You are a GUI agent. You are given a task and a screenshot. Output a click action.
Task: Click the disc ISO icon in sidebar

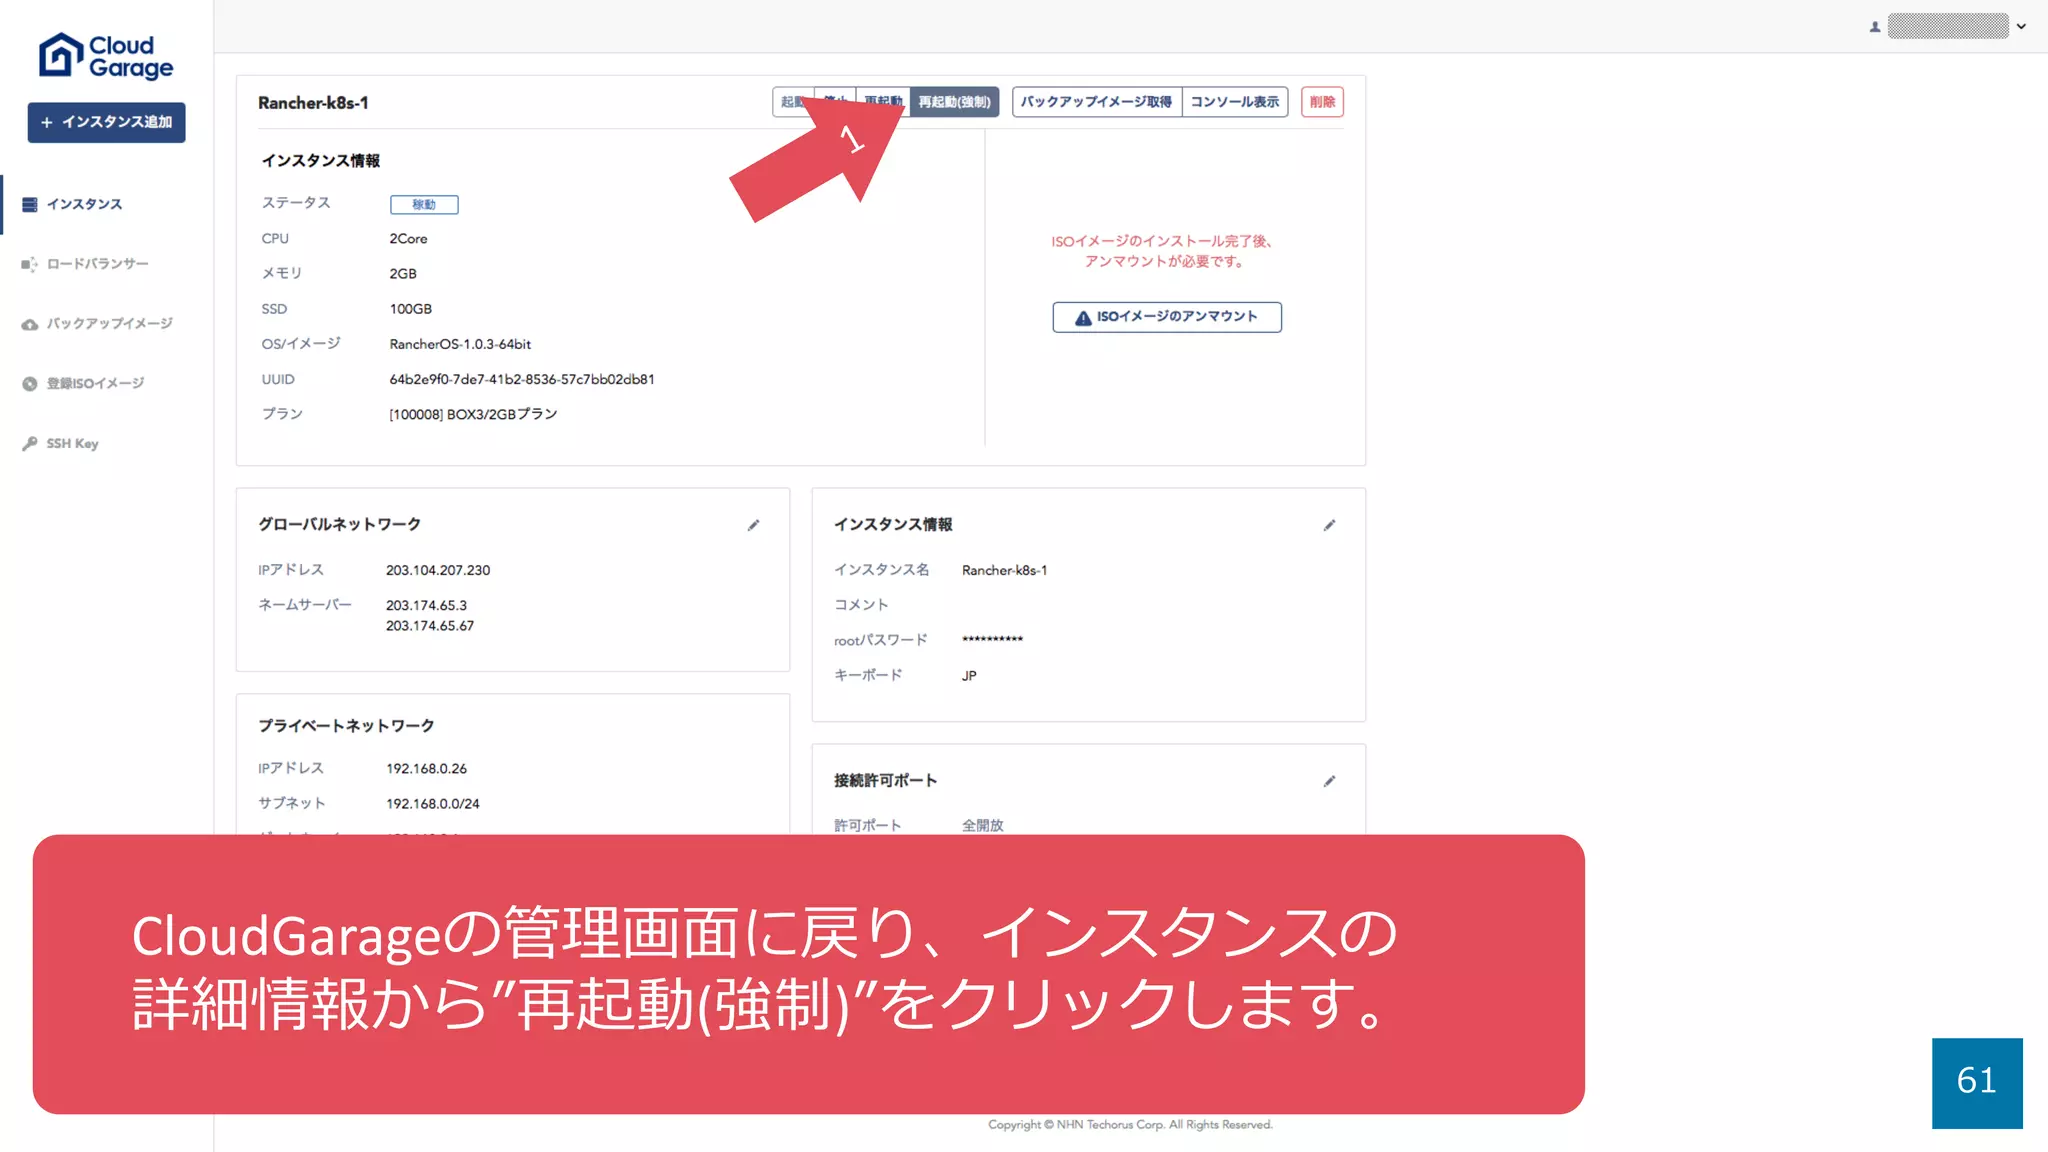30,384
